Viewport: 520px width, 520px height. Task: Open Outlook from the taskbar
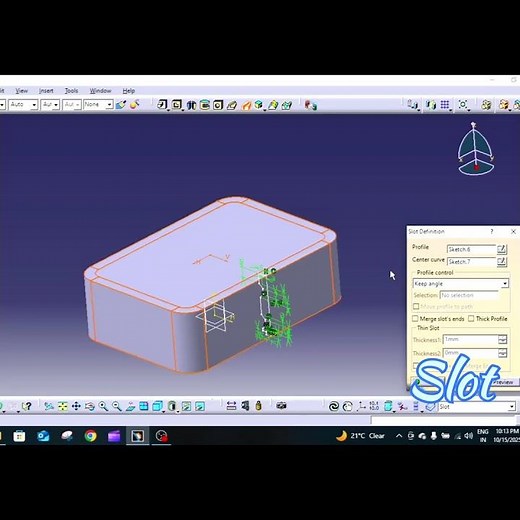(x=43, y=436)
